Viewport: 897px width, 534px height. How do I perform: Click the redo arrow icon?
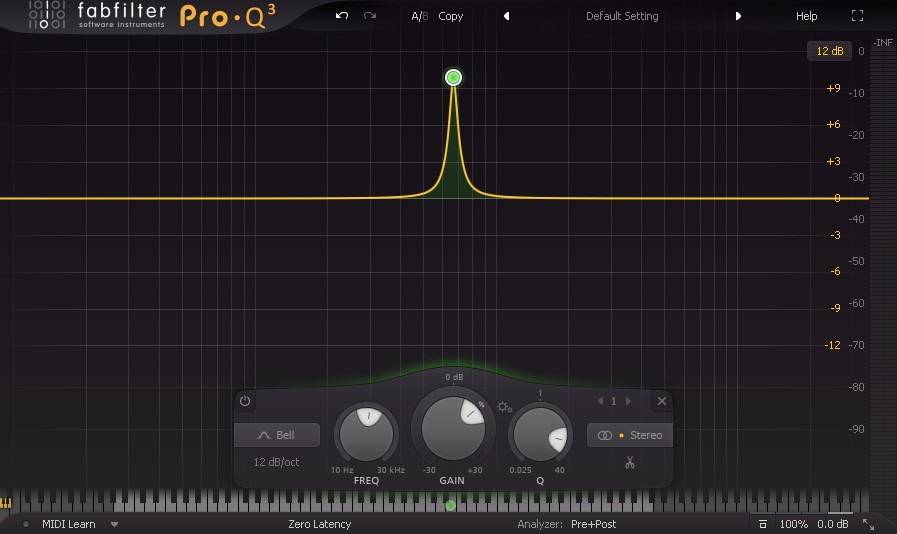click(370, 15)
